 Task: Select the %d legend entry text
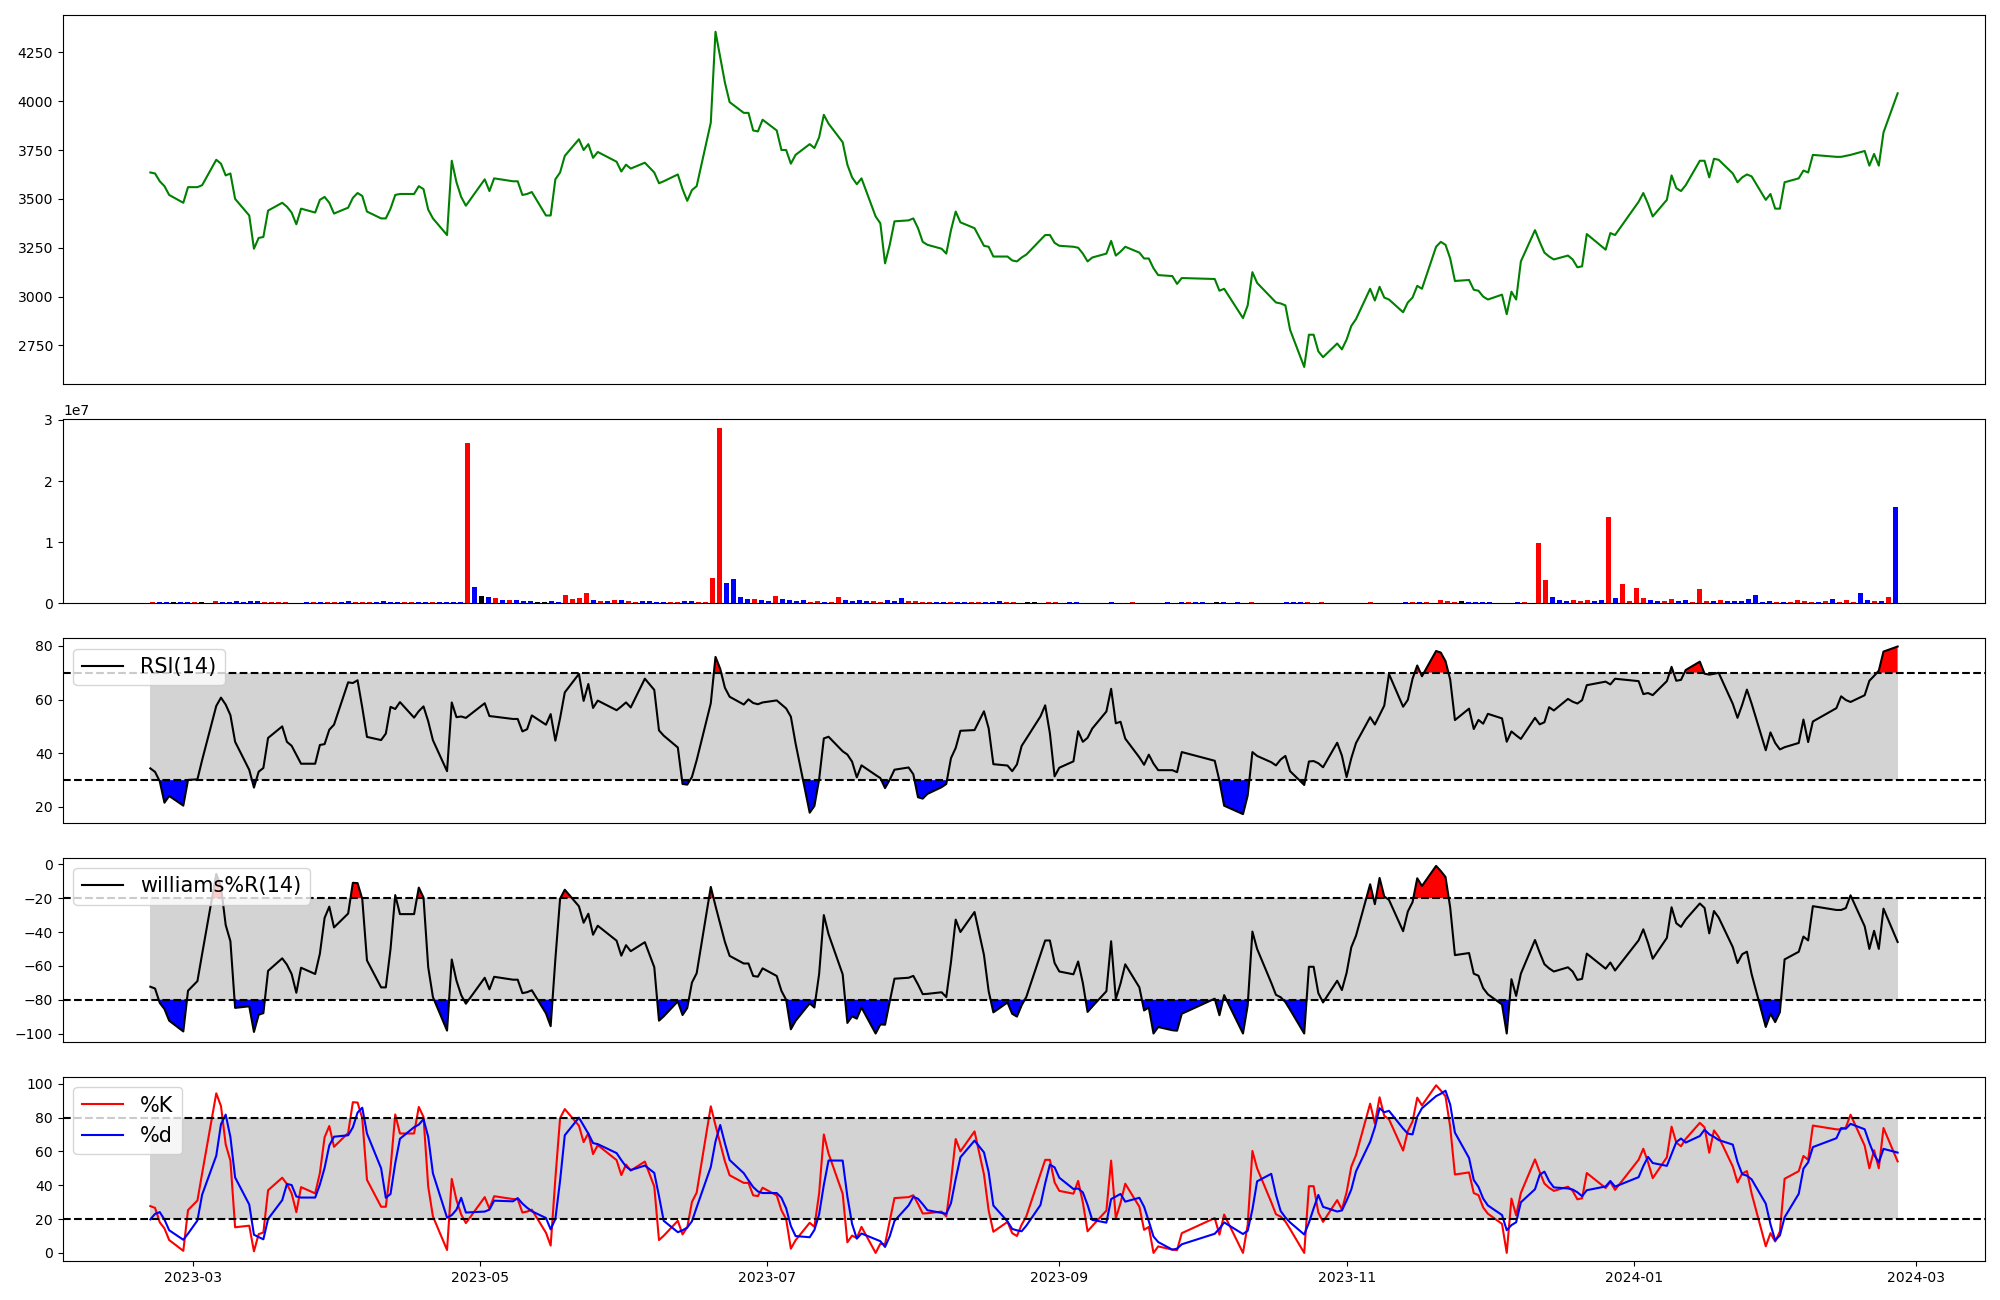click(156, 1135)
